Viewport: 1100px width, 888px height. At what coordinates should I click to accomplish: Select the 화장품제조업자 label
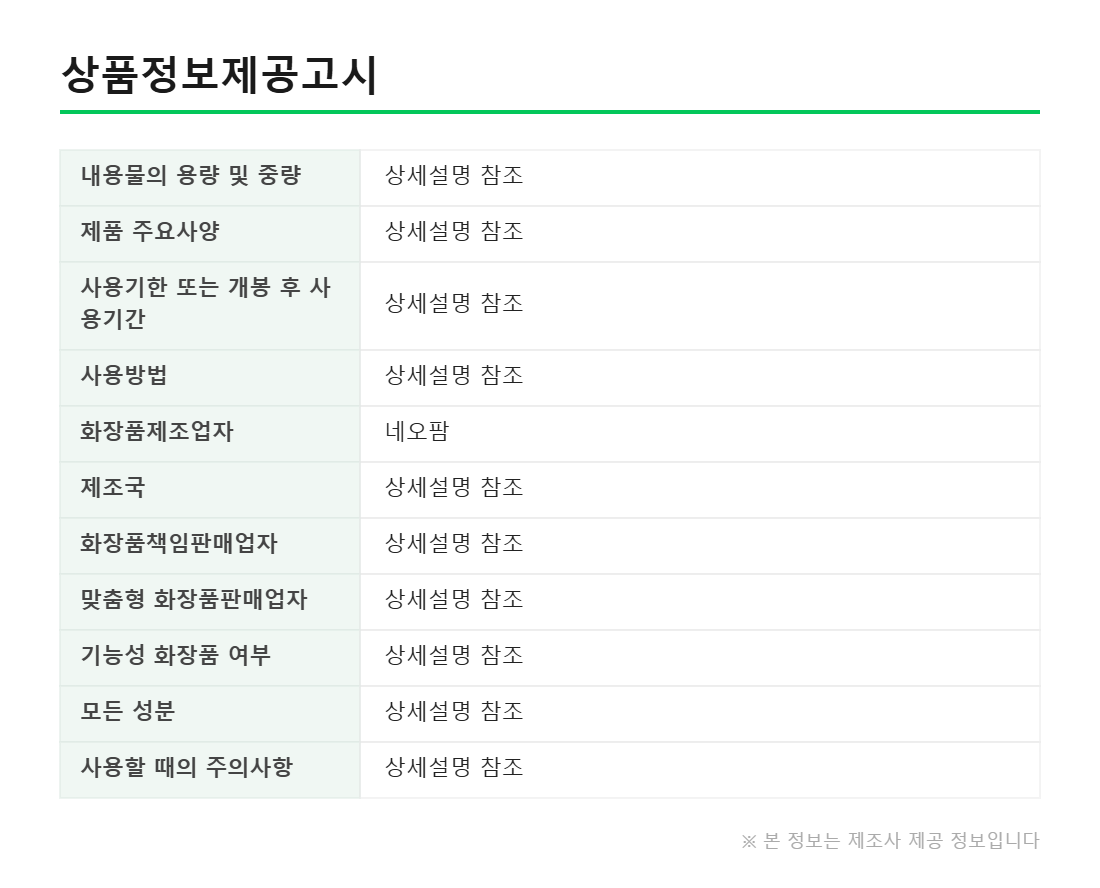156,431
